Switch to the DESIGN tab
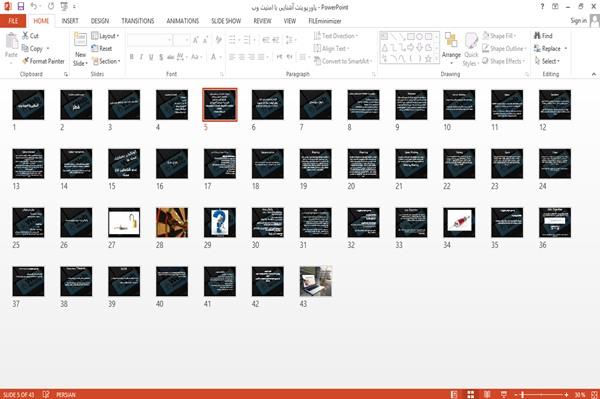Viewport: 600px width, 399px height. click(100, 21)
